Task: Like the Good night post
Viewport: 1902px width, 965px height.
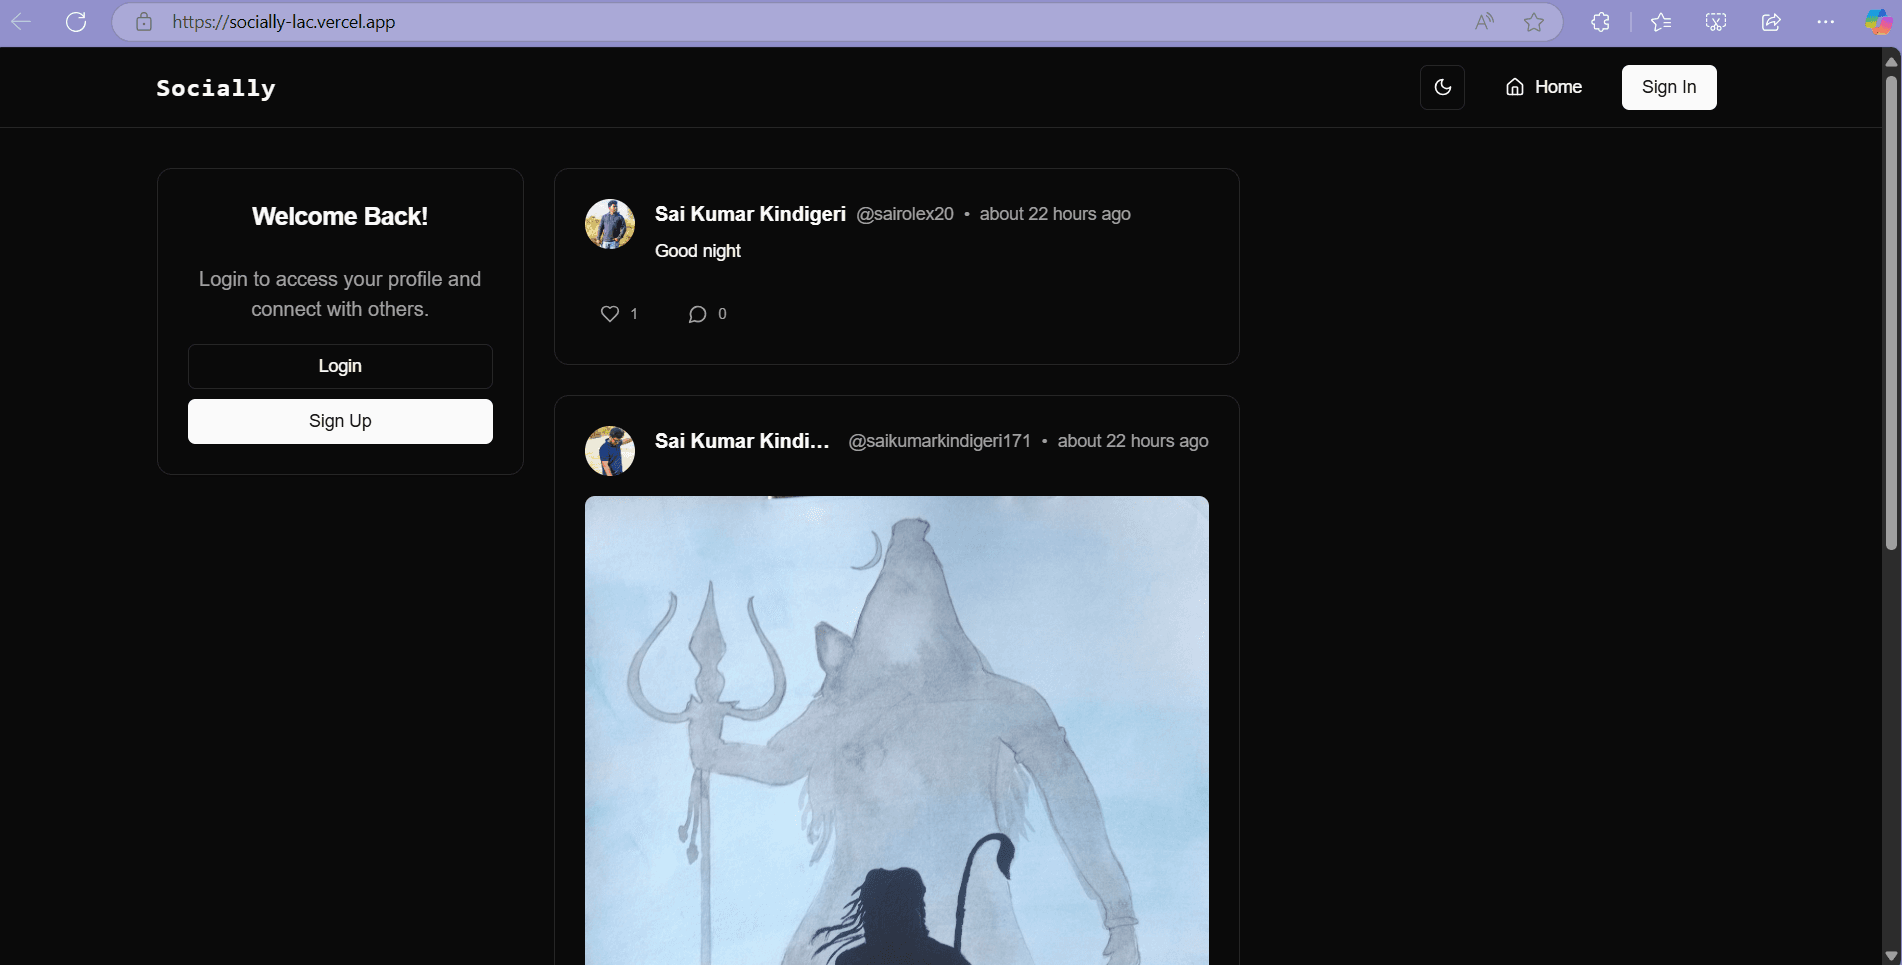Action: (610, 314)
